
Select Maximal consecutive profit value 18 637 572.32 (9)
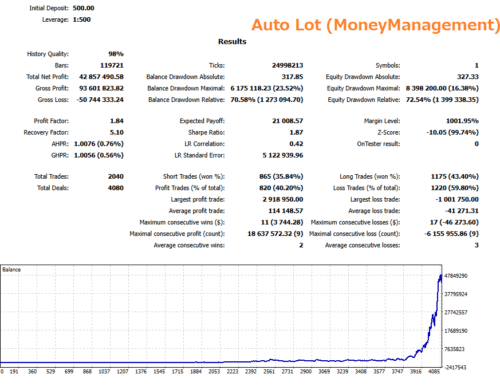click(275, 234)
